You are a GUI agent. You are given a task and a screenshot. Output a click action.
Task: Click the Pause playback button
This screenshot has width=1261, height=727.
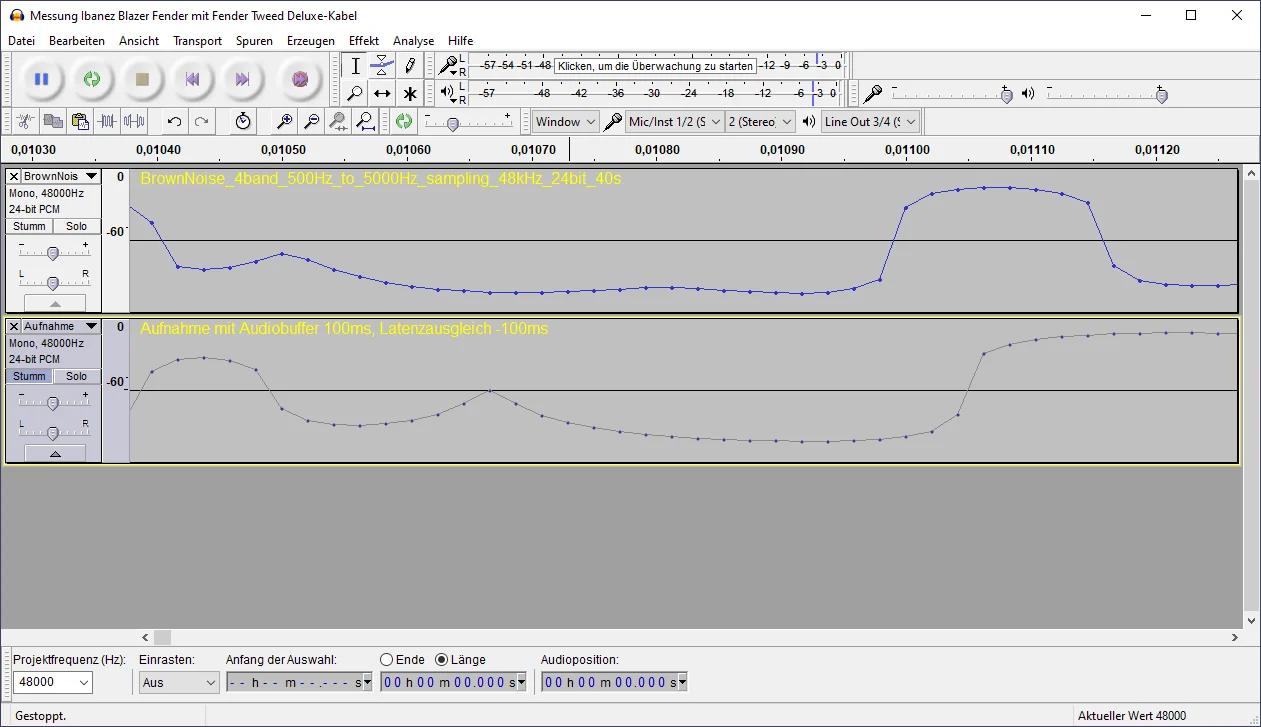click(x=42, y=79)
